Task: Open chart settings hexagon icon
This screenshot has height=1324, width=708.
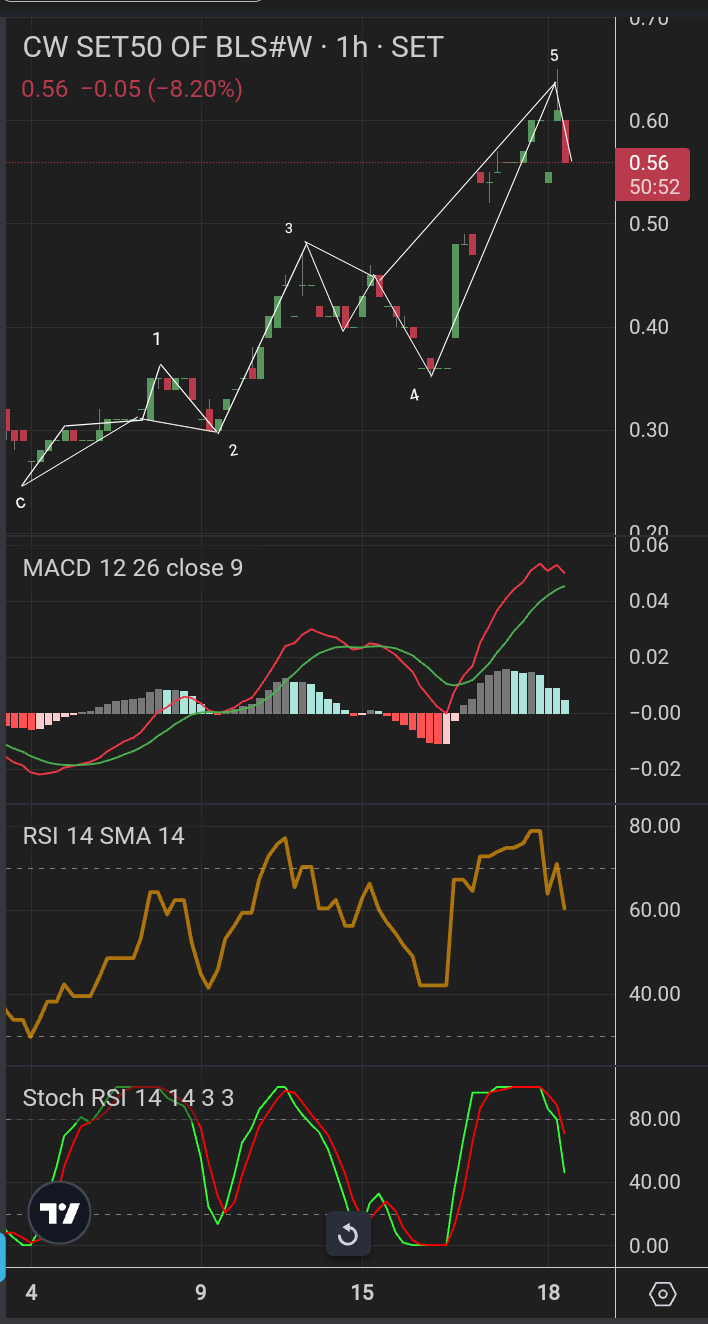Action: pos(663,1294)
